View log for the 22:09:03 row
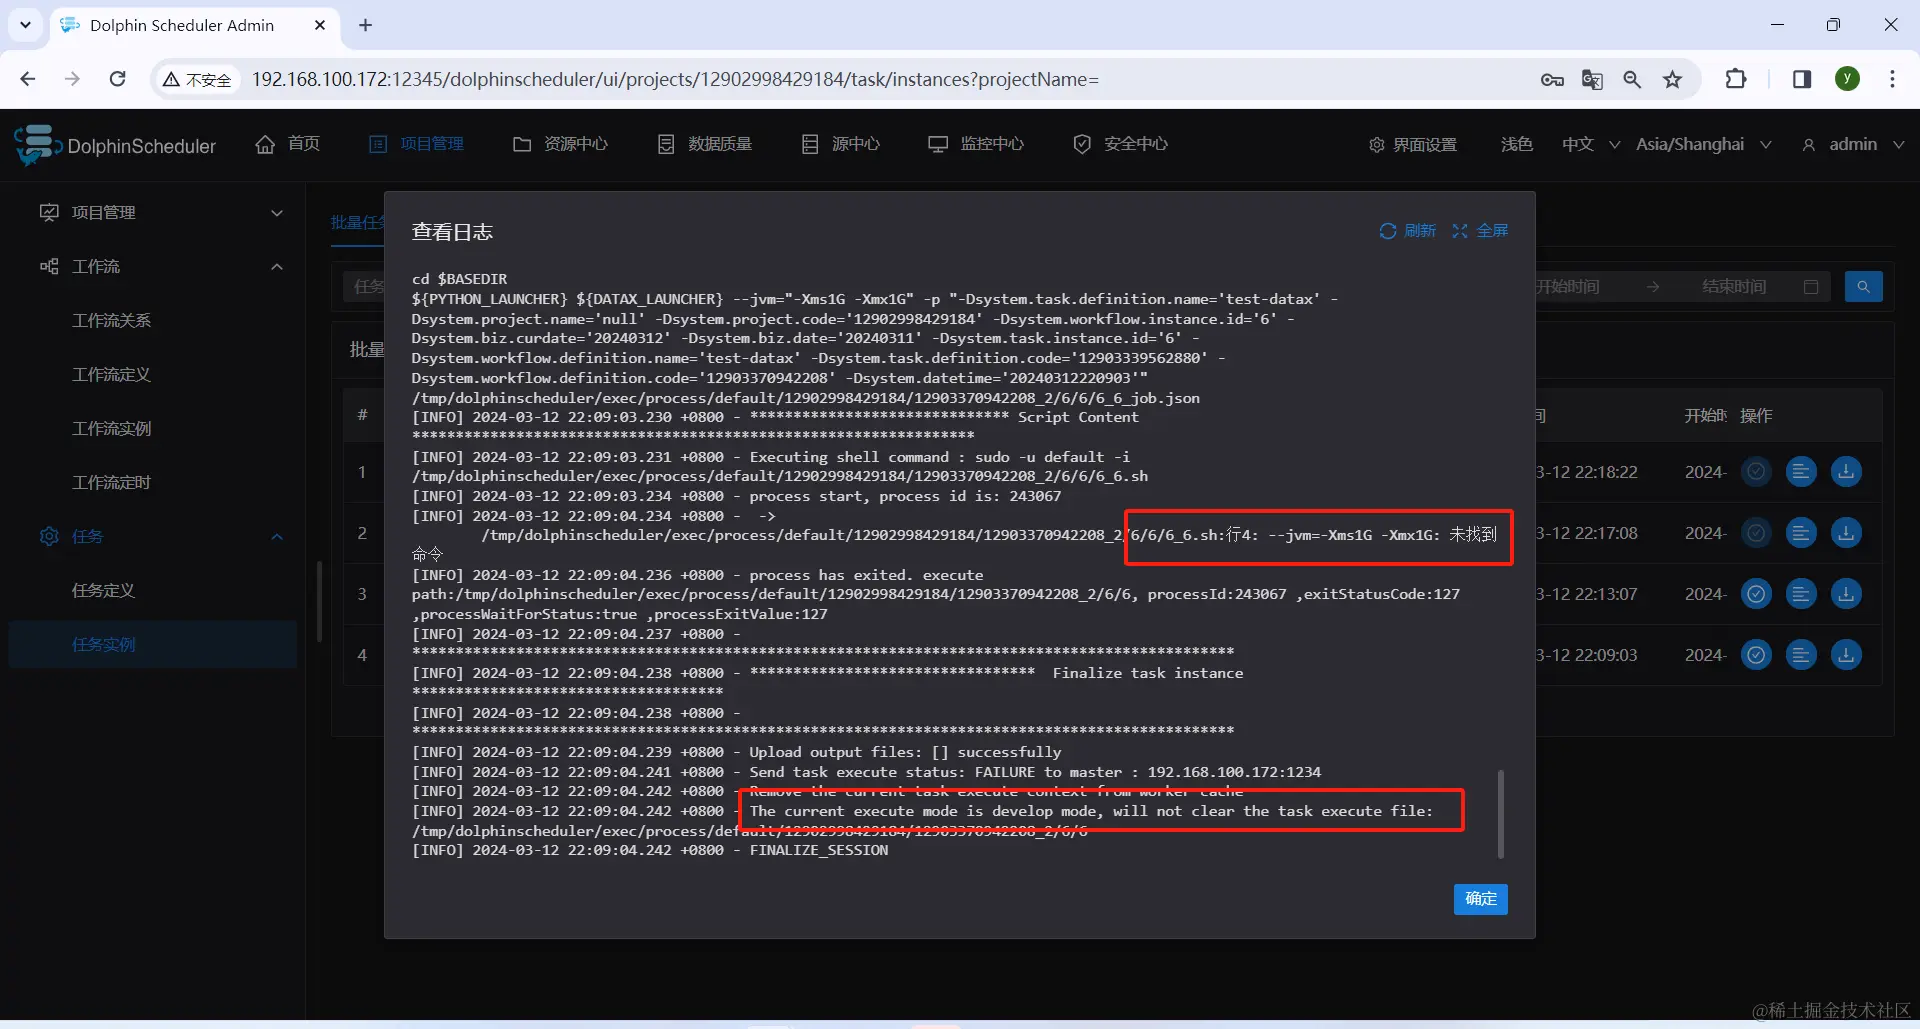The width and height of the screenshot is (1920, 1029). (x=1801, y=655)
